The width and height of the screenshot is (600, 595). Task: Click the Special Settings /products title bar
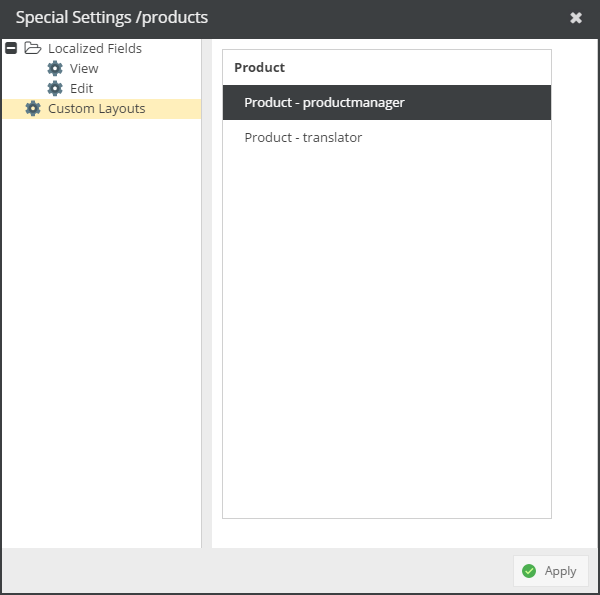click(250, 18)
